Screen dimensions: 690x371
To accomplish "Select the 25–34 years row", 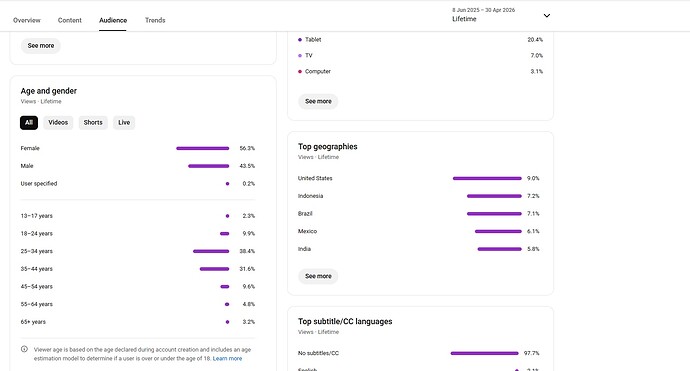I will (x=138, y=251).
